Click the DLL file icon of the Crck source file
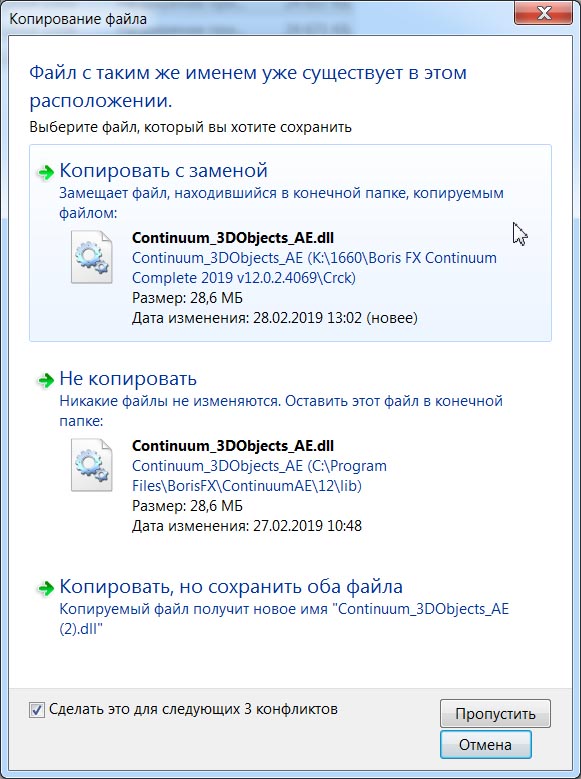The image size is (581, 779). (x=91, y=257)
